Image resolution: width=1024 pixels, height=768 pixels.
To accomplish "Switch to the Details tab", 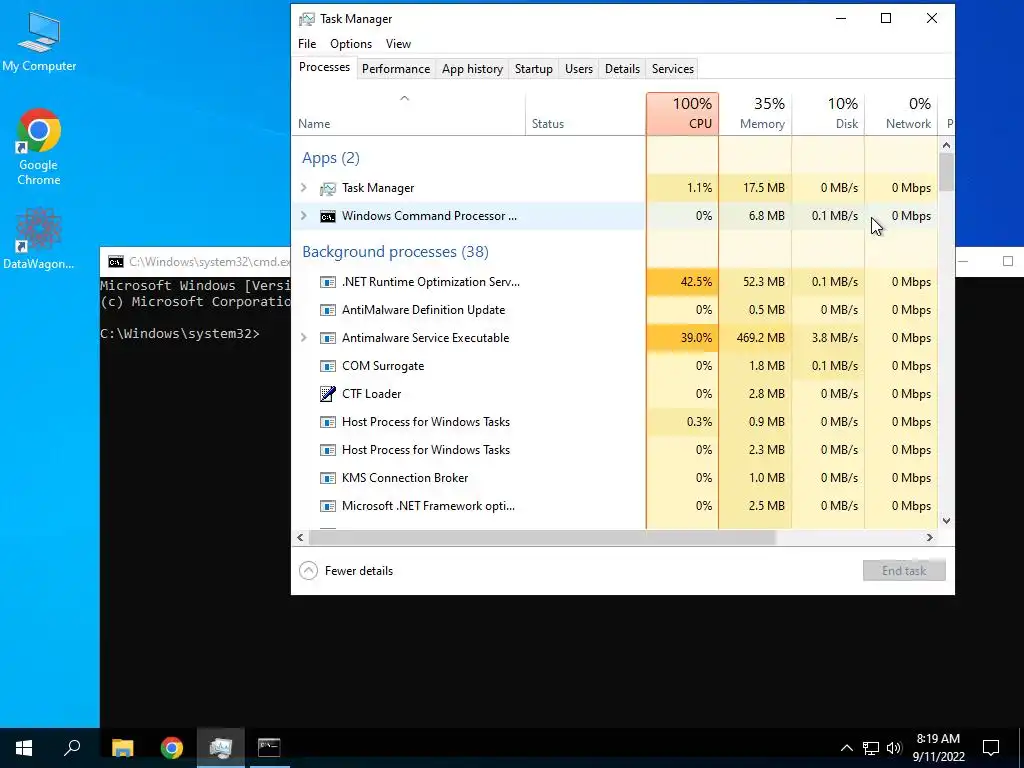I will point(622,69).
